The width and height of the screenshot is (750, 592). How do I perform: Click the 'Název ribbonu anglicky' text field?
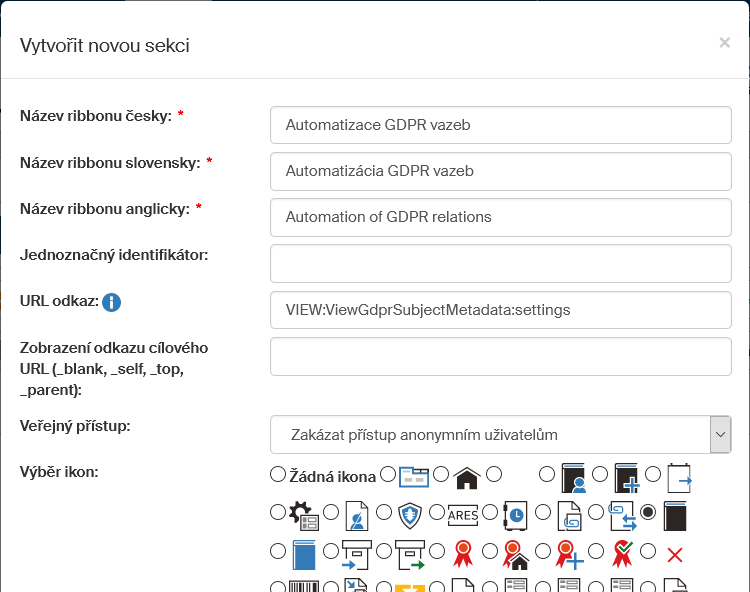coord(500,217)
